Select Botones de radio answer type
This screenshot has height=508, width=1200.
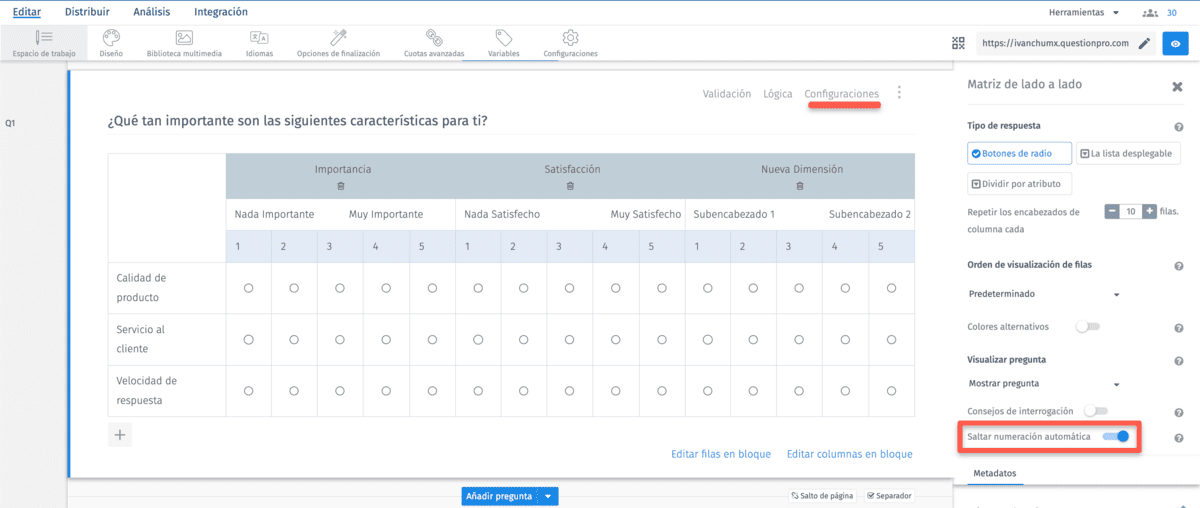[1020, 153]
